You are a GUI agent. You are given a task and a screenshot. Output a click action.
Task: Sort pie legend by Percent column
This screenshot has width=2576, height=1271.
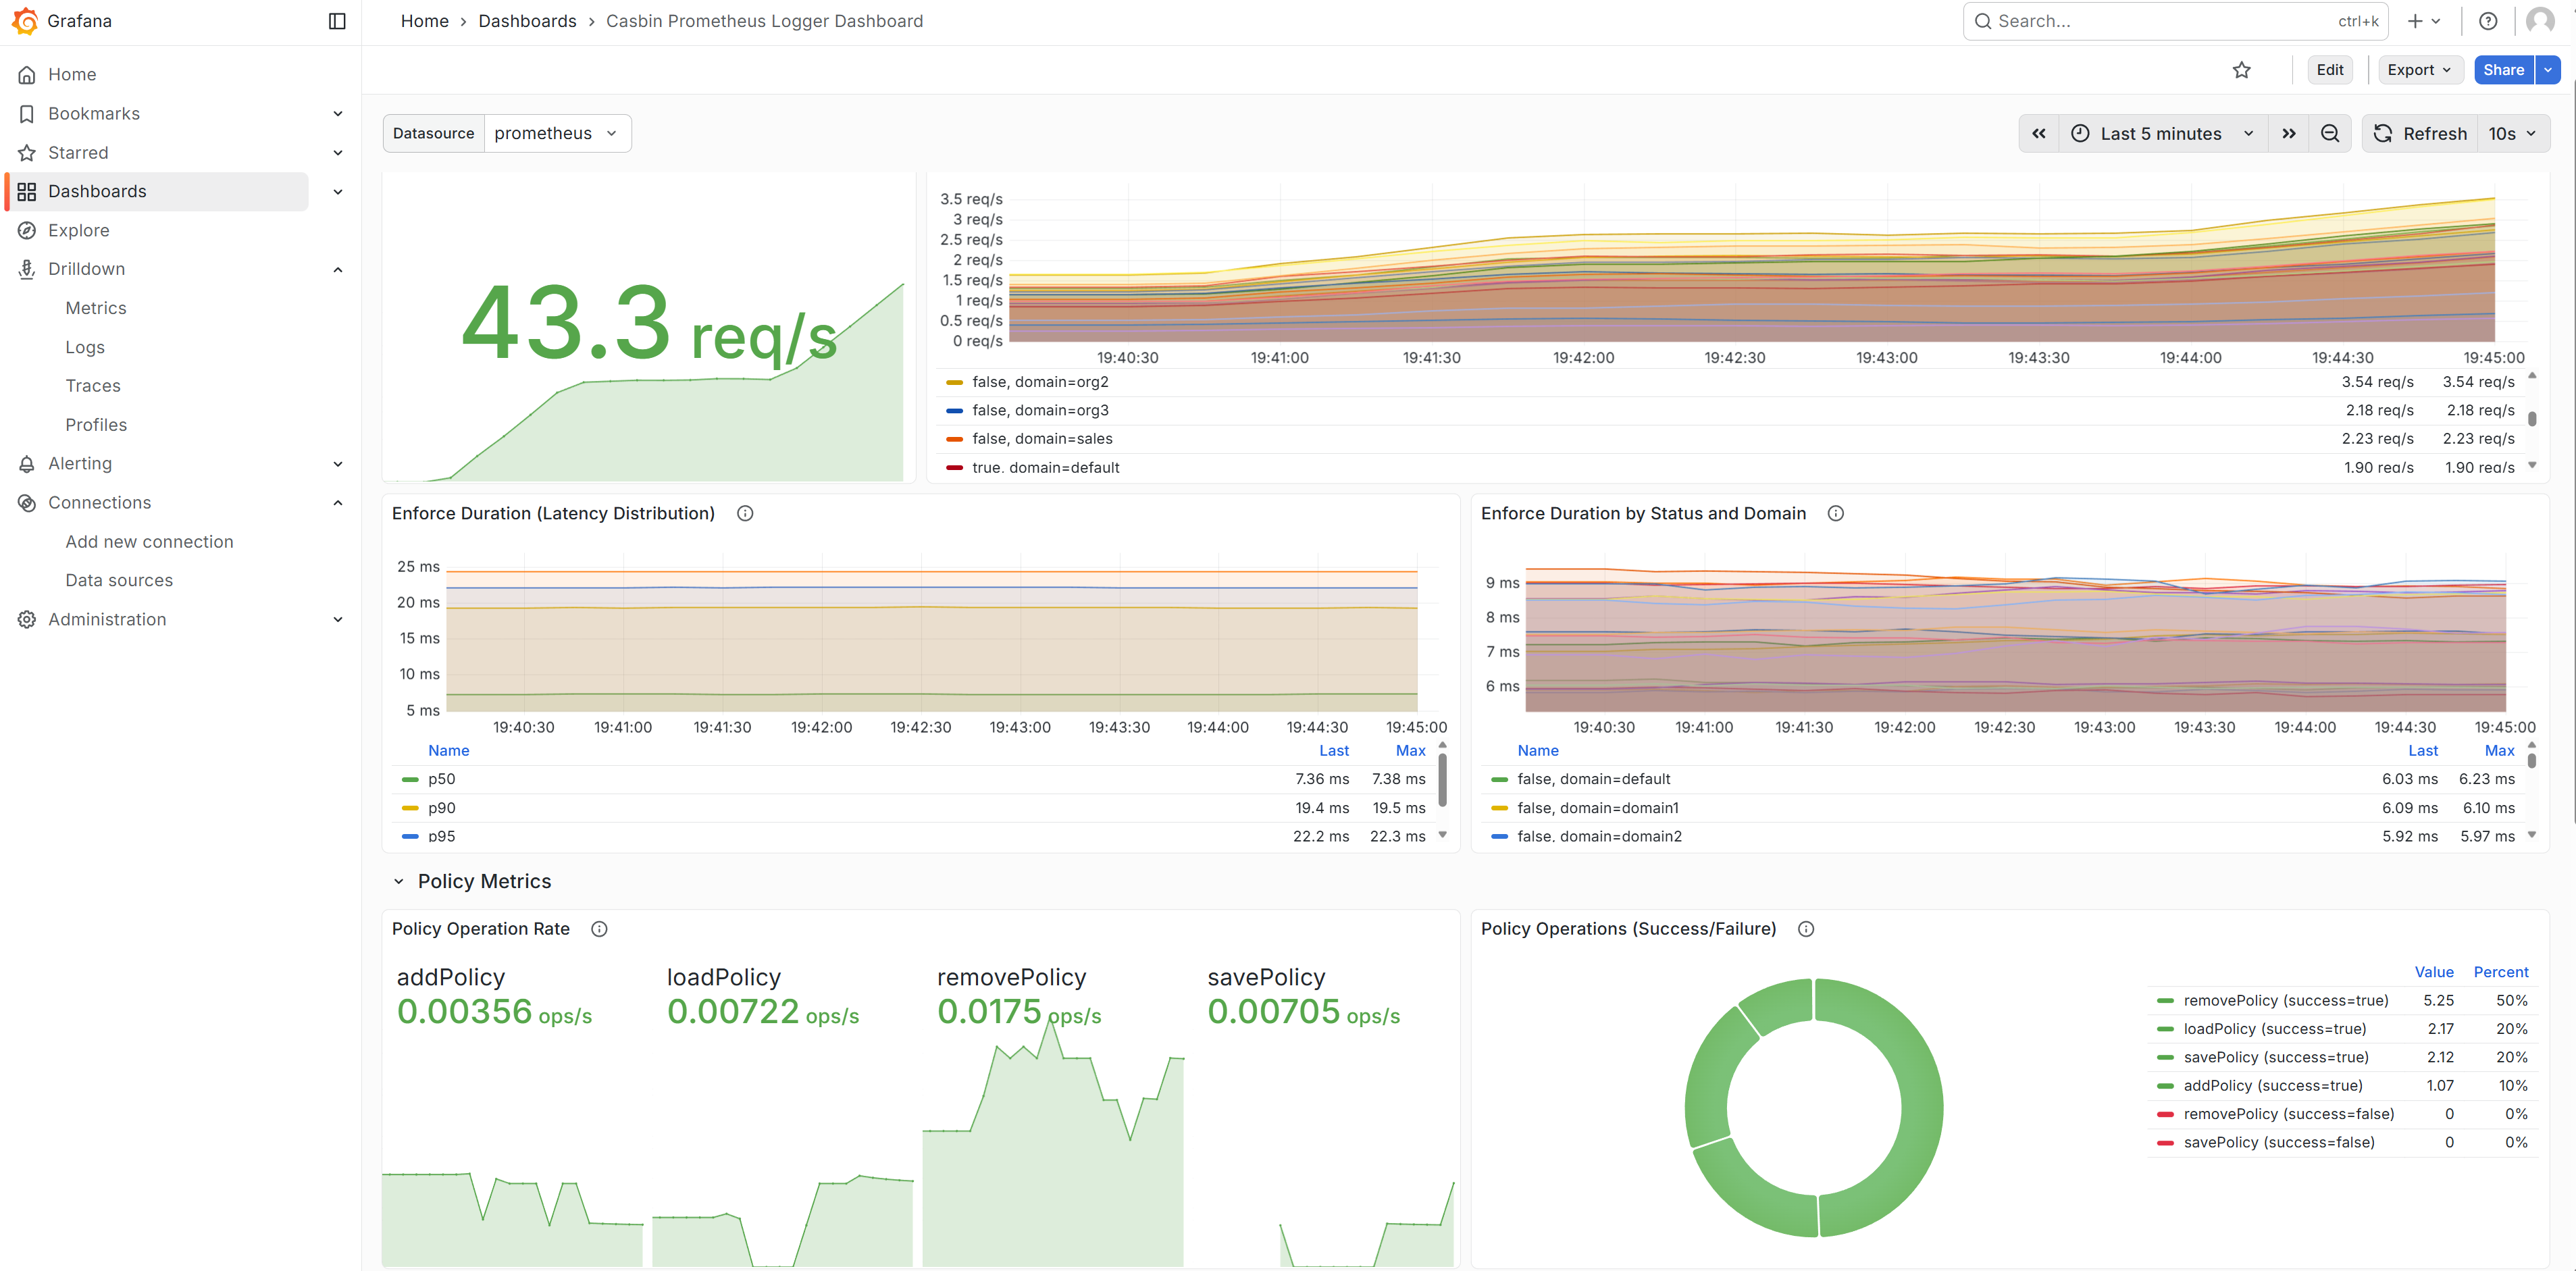2500,973
